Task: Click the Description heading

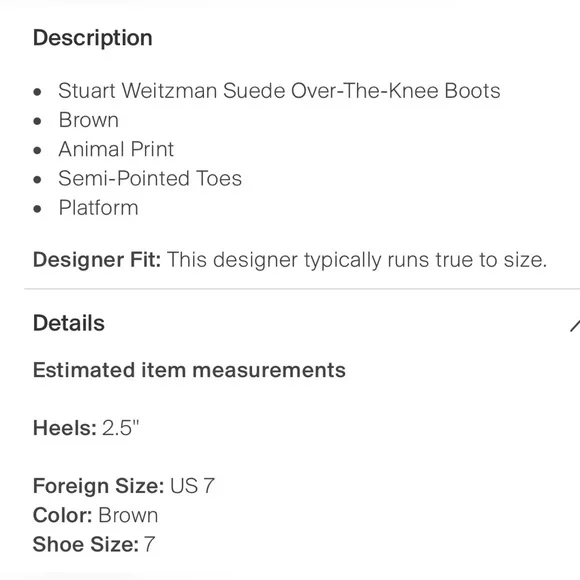Action: pos(92,38)
